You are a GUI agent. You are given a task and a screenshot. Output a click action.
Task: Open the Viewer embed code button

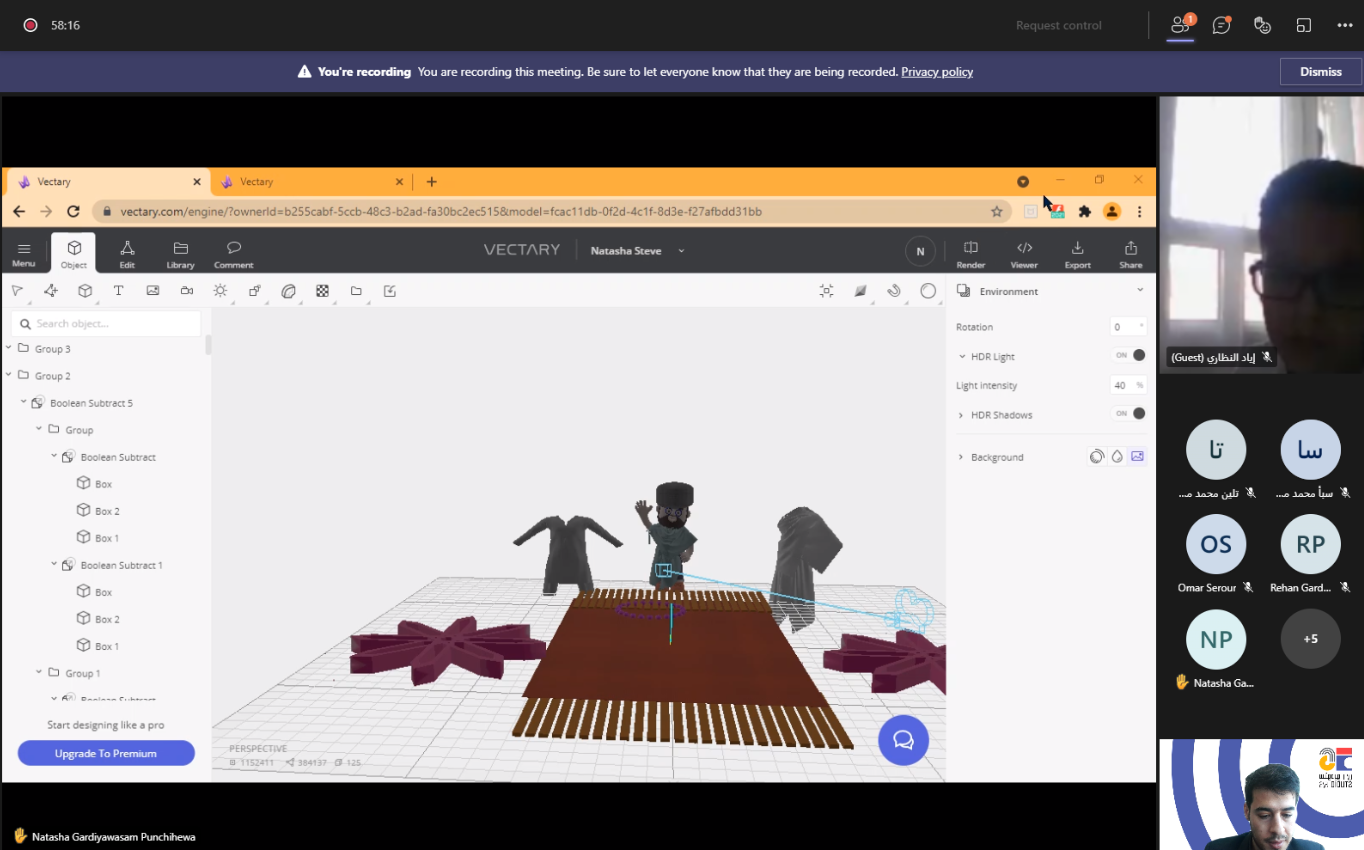[x=1024, y=254]
